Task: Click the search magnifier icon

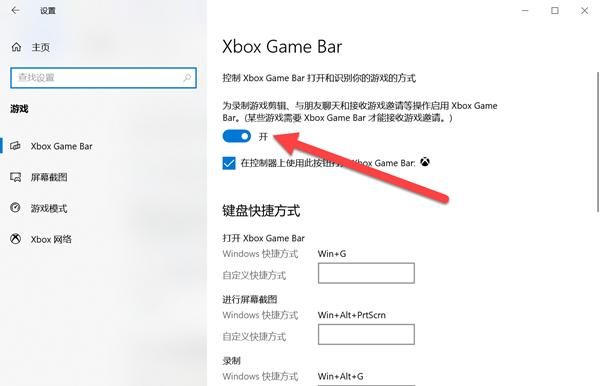Action: tap(187, 78)
